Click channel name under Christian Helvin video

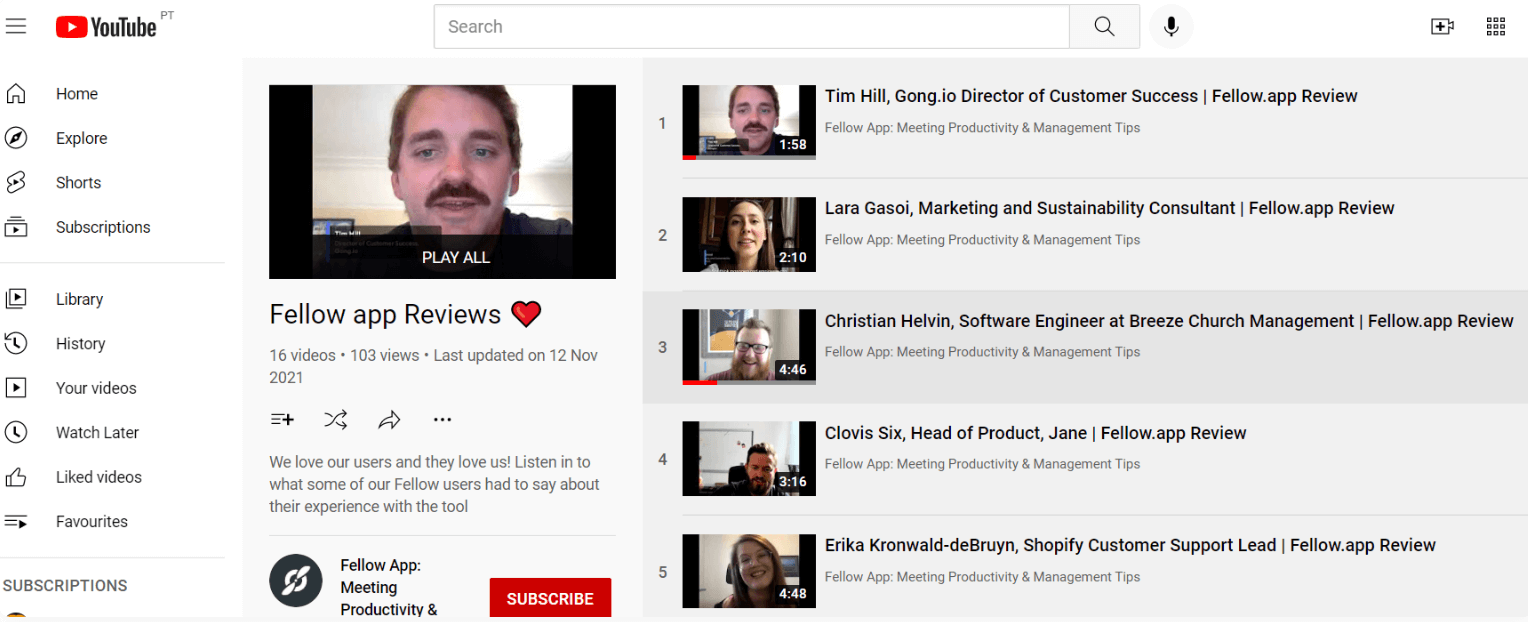(982, 352)
